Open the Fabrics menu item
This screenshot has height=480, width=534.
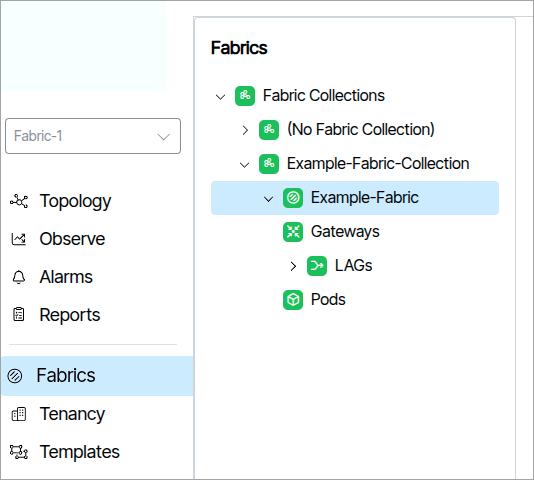[97, 376]
